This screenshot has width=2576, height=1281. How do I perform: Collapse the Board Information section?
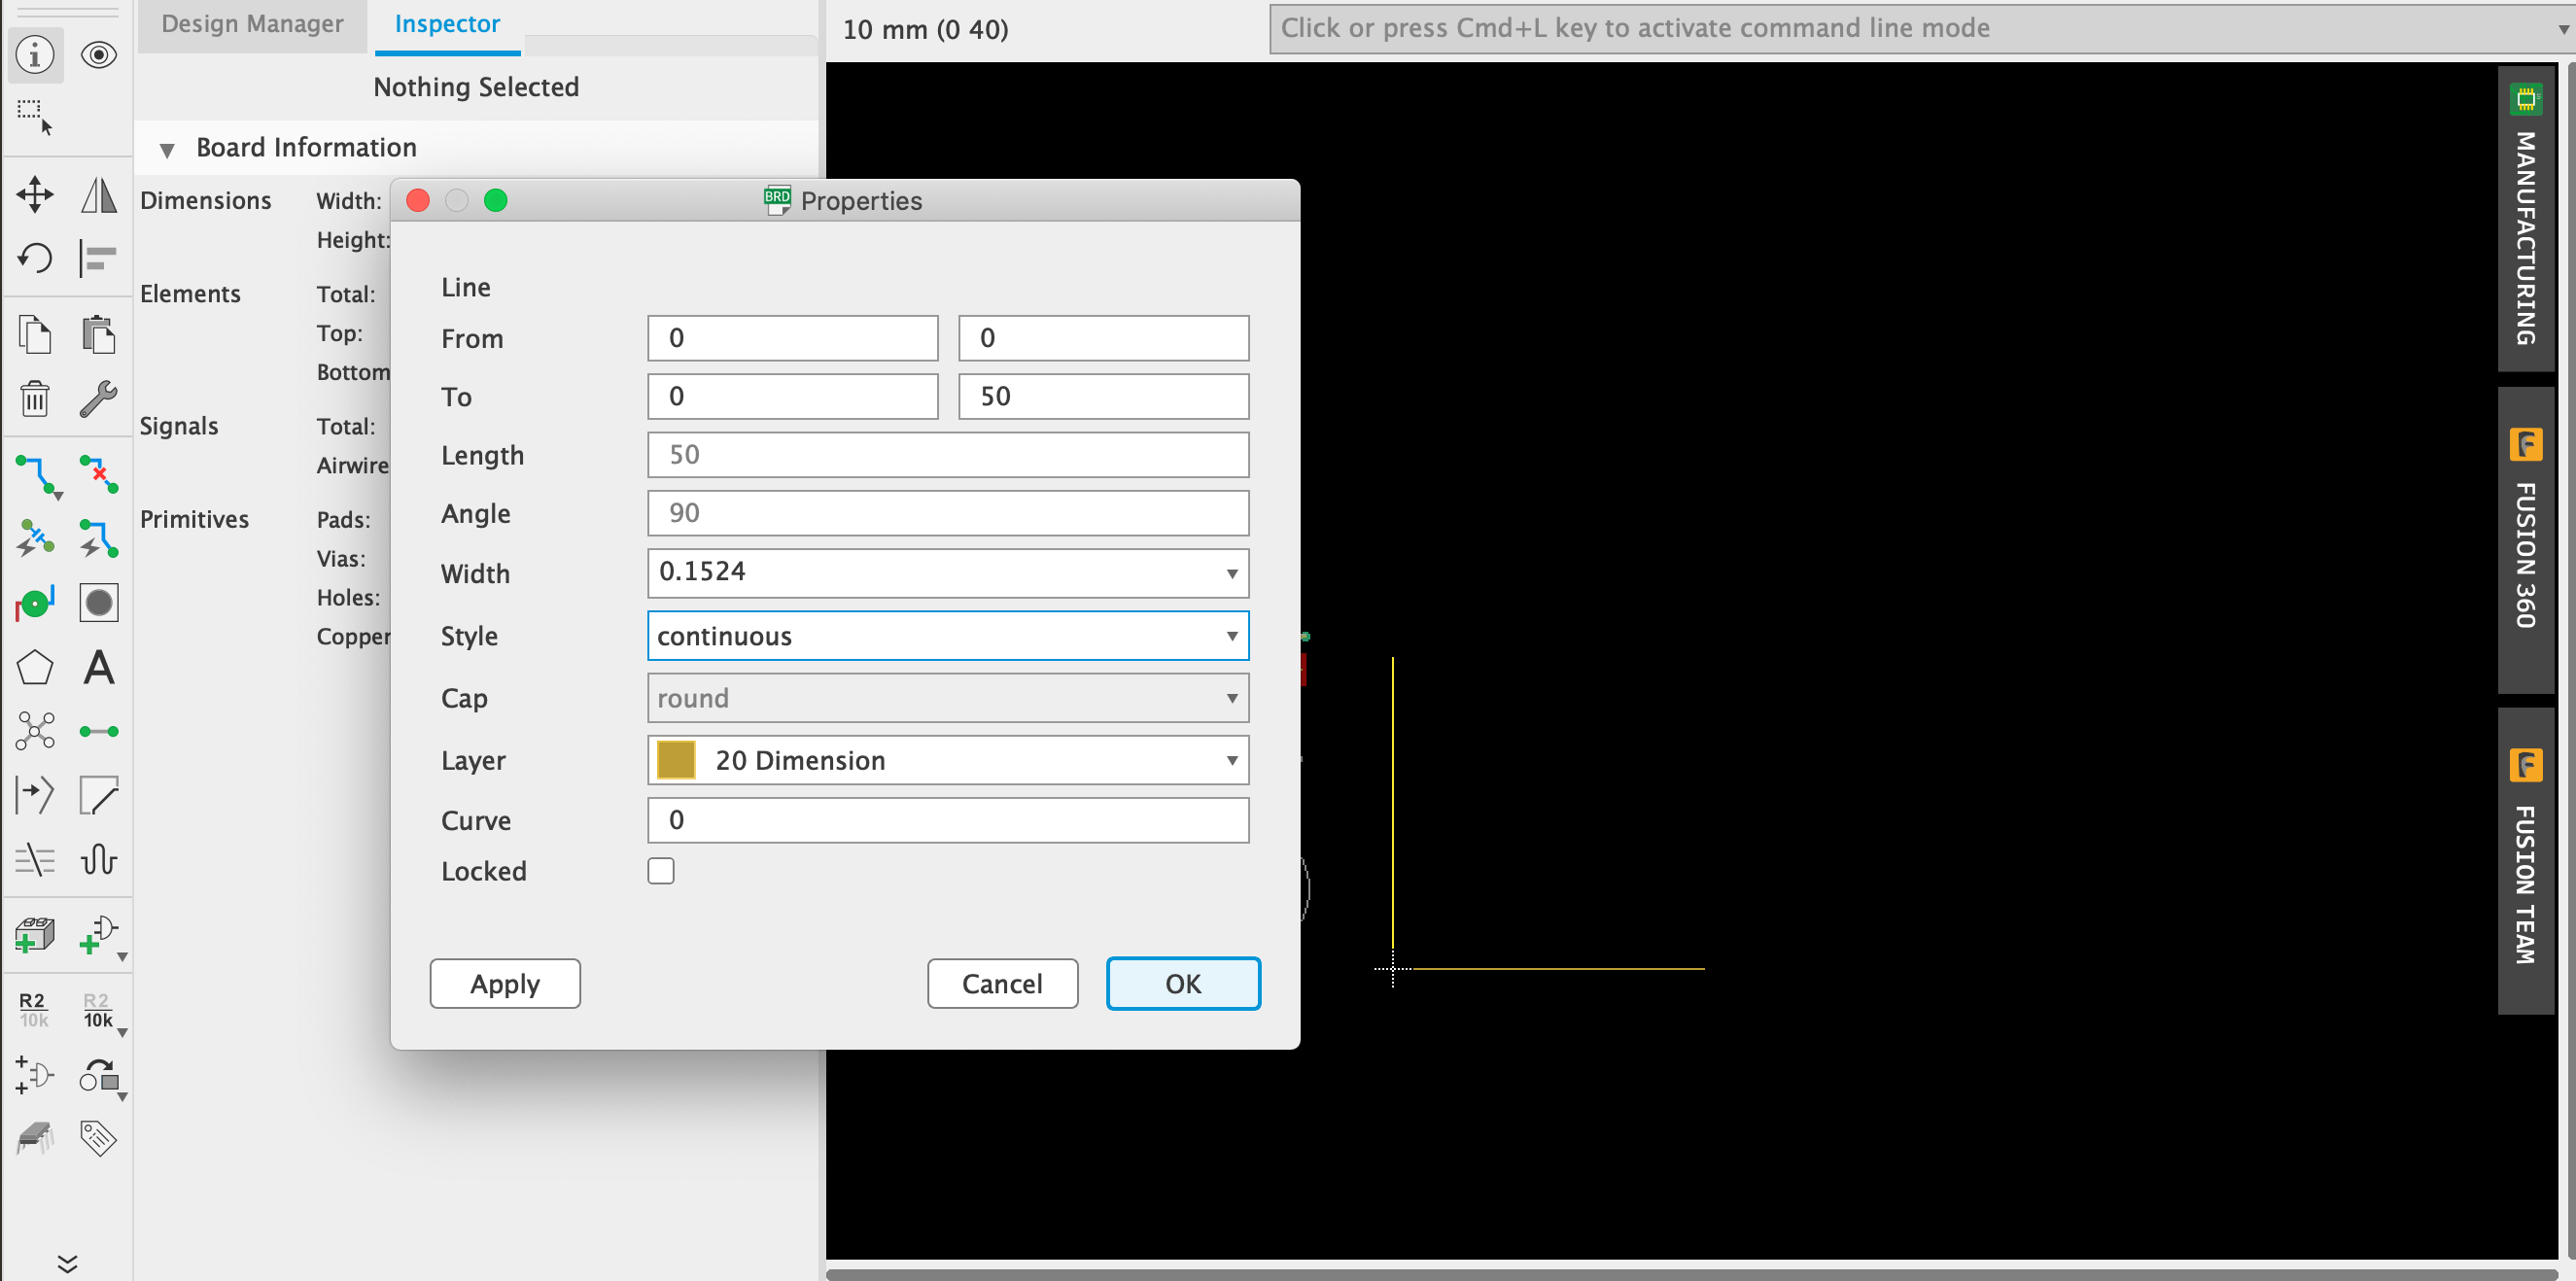(167, 149)
